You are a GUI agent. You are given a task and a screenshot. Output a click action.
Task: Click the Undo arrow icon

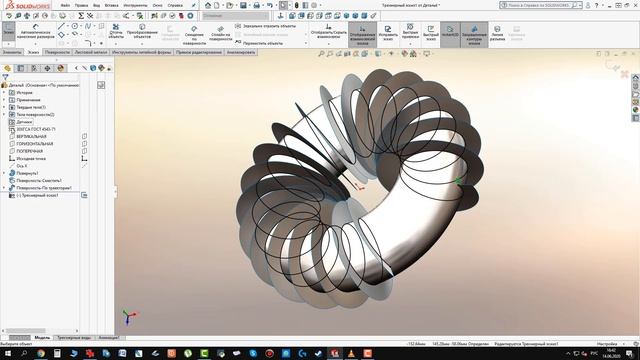[x=270, y=5]
